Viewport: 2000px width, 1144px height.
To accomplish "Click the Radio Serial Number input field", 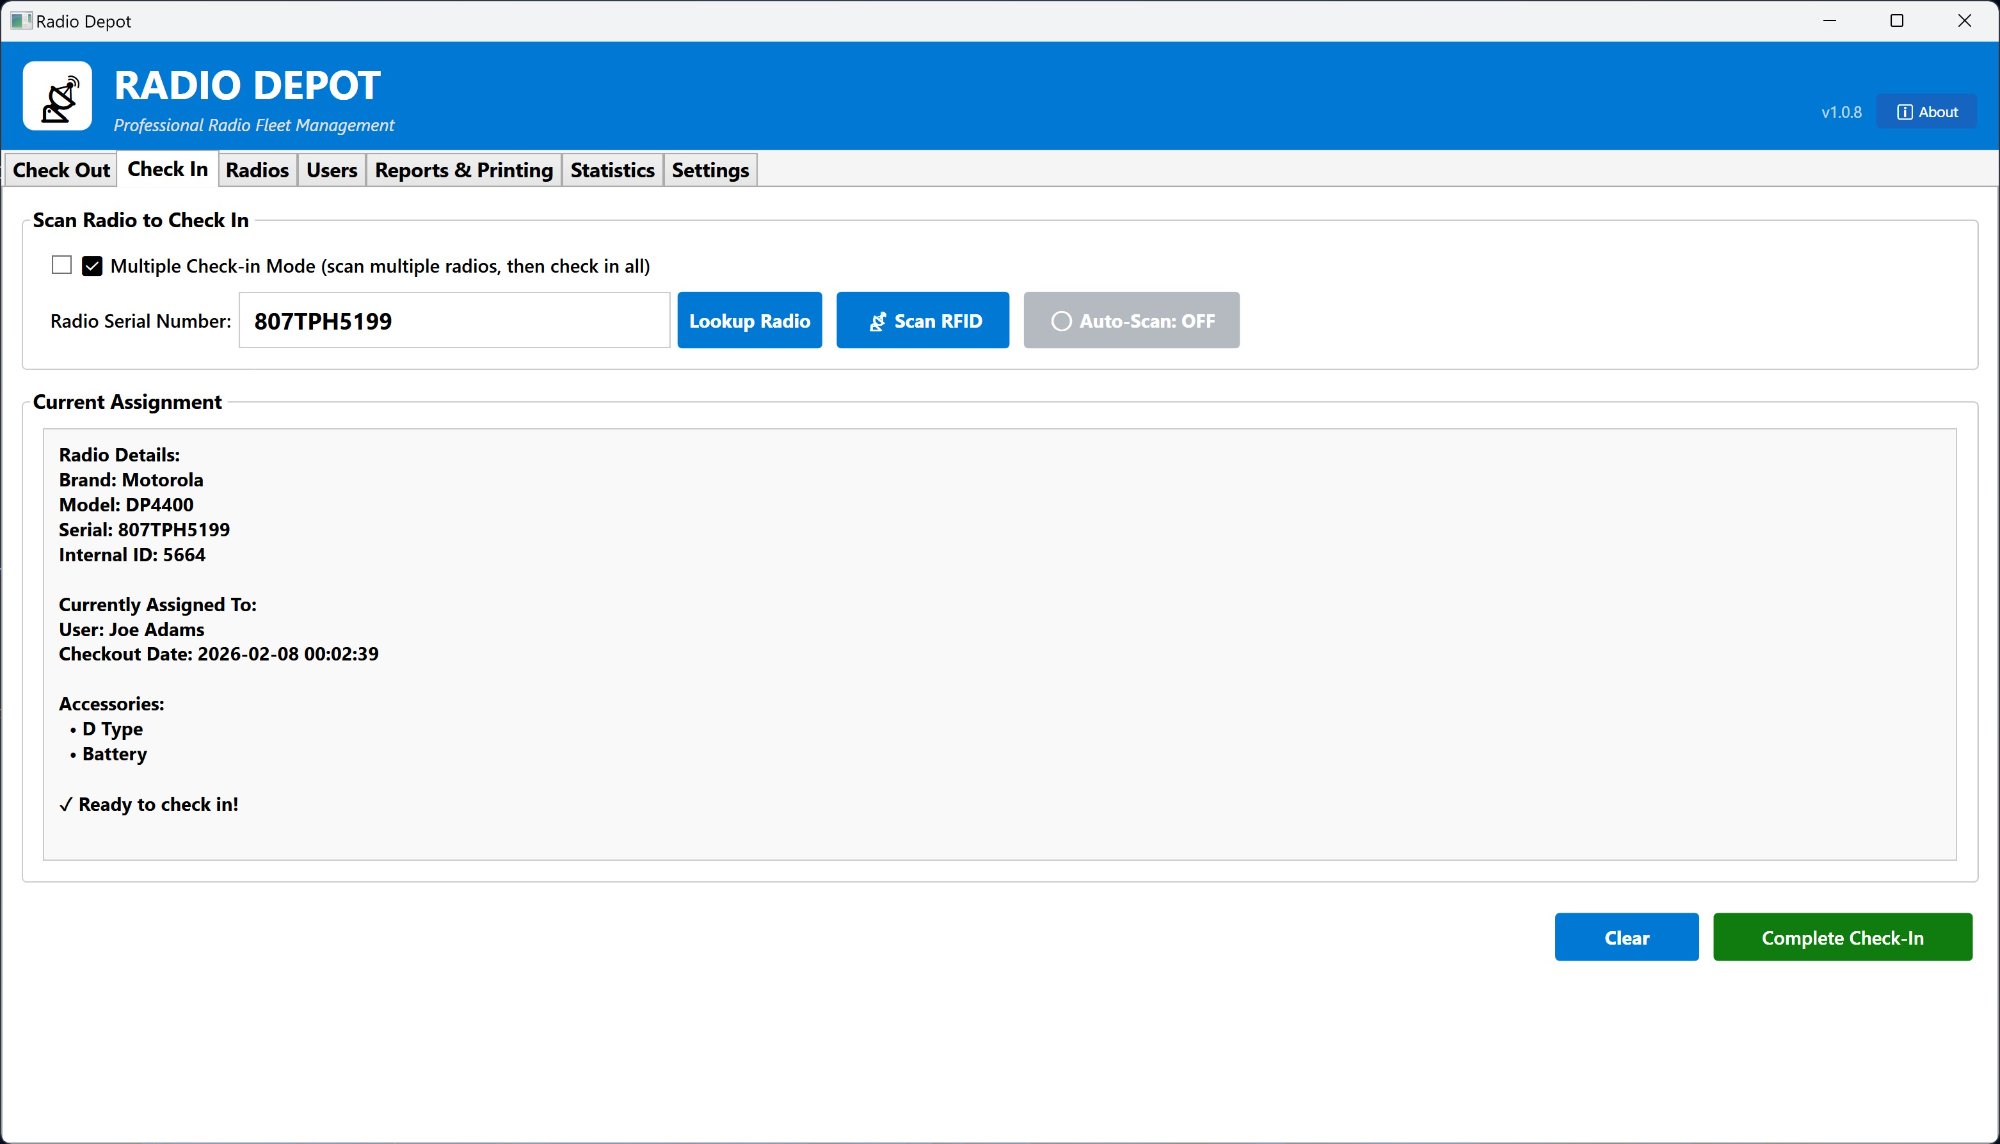I will [x=454, y=321].
